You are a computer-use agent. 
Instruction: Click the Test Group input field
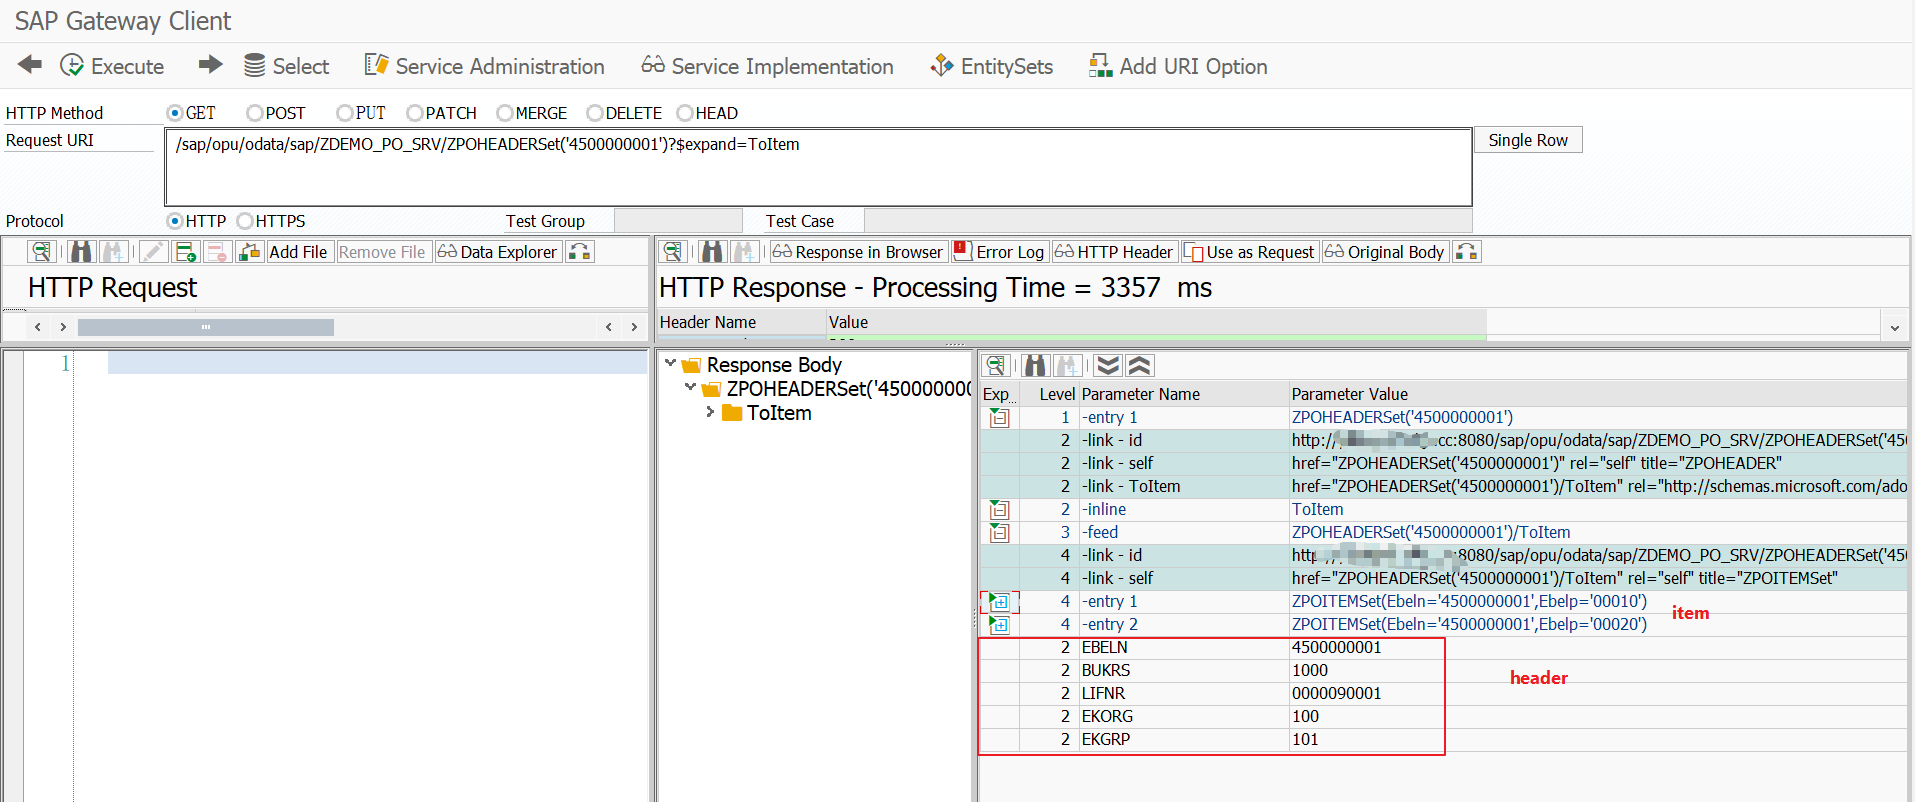tap(678, 221)
